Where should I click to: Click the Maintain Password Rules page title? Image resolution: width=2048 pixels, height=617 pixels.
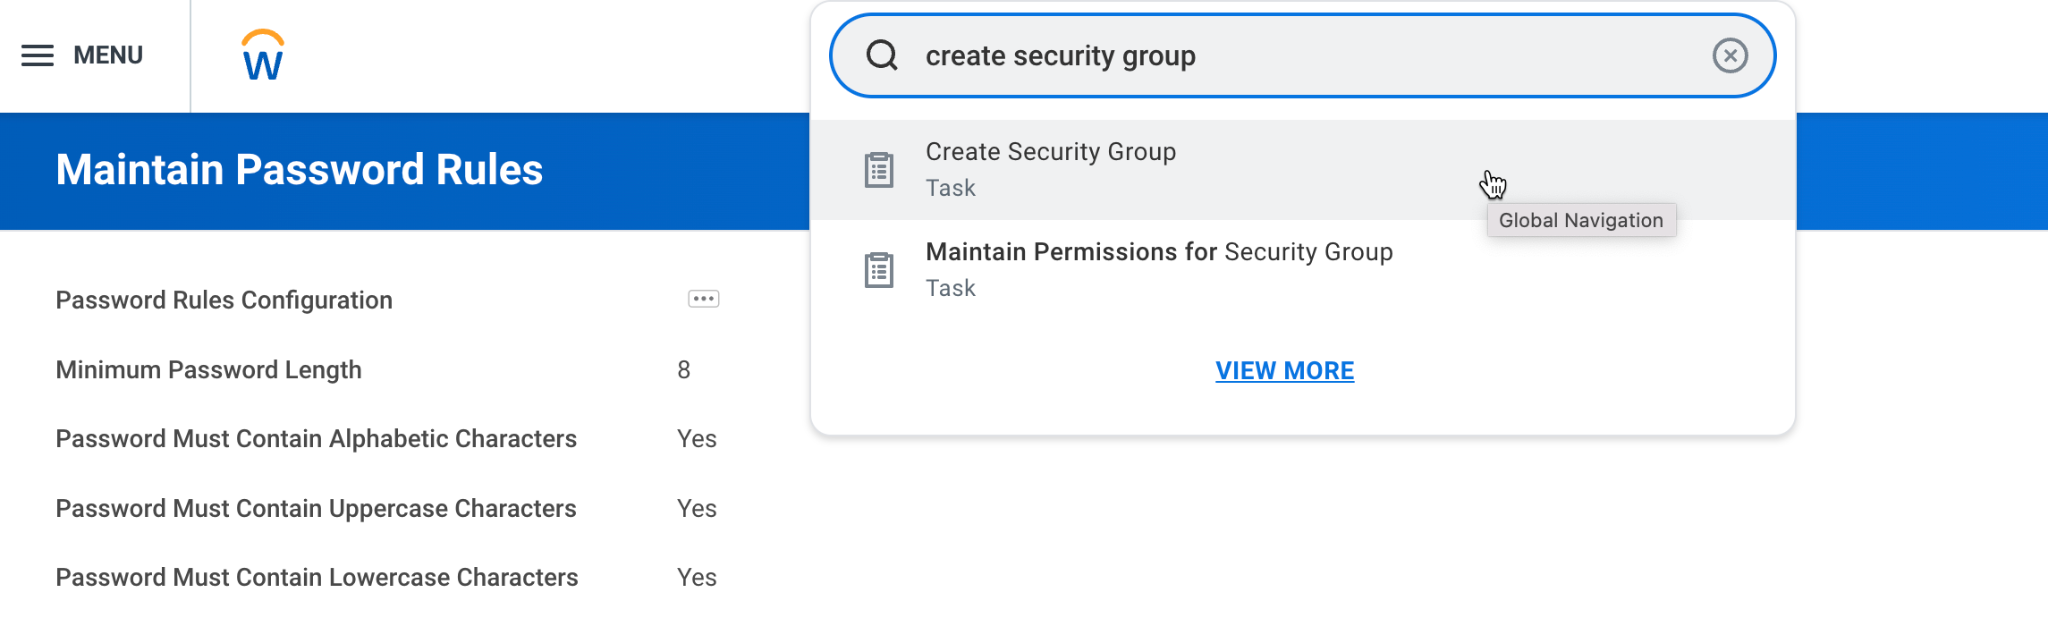coord(299,170)
